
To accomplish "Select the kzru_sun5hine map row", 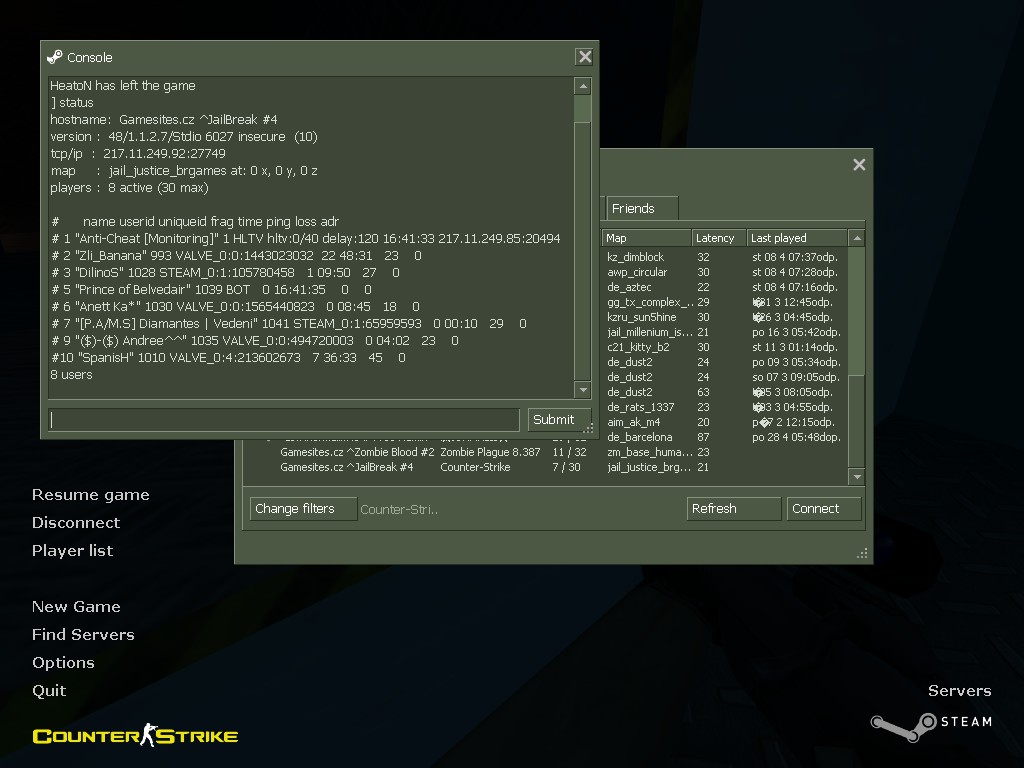I will (725, 317).
